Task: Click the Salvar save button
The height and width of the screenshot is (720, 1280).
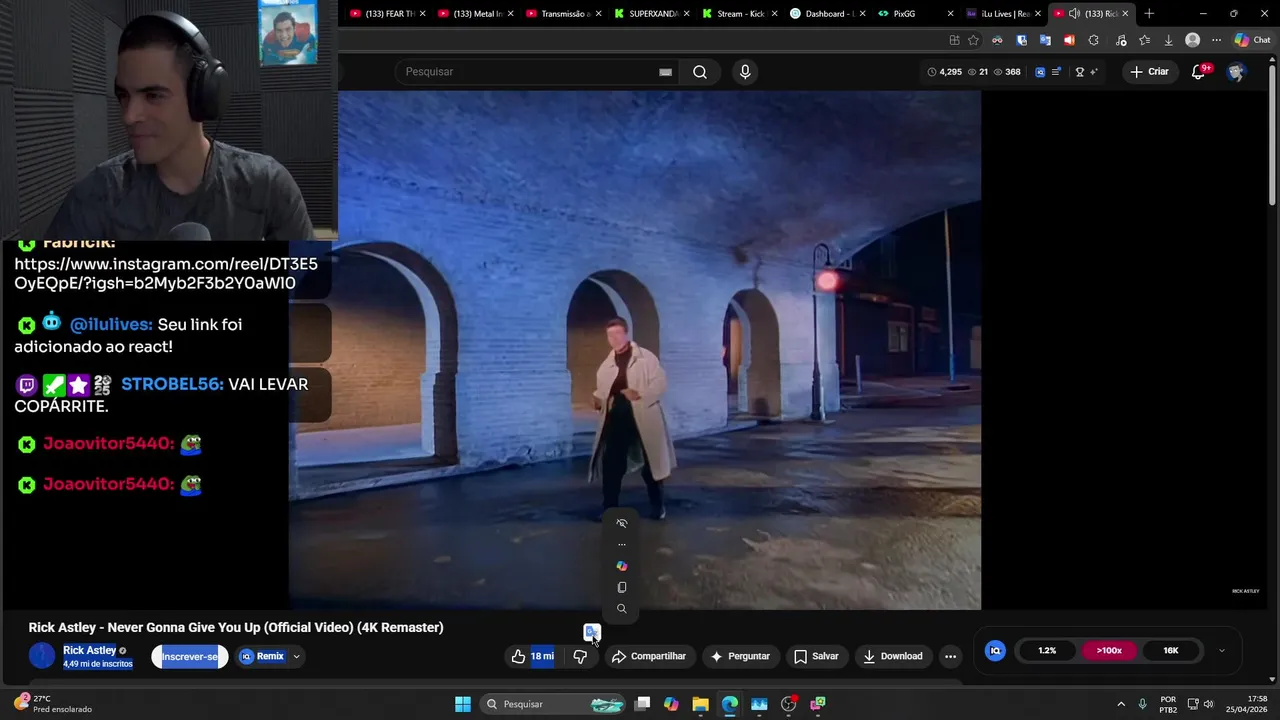Action: pyautogui.click(x=816, y=656)
